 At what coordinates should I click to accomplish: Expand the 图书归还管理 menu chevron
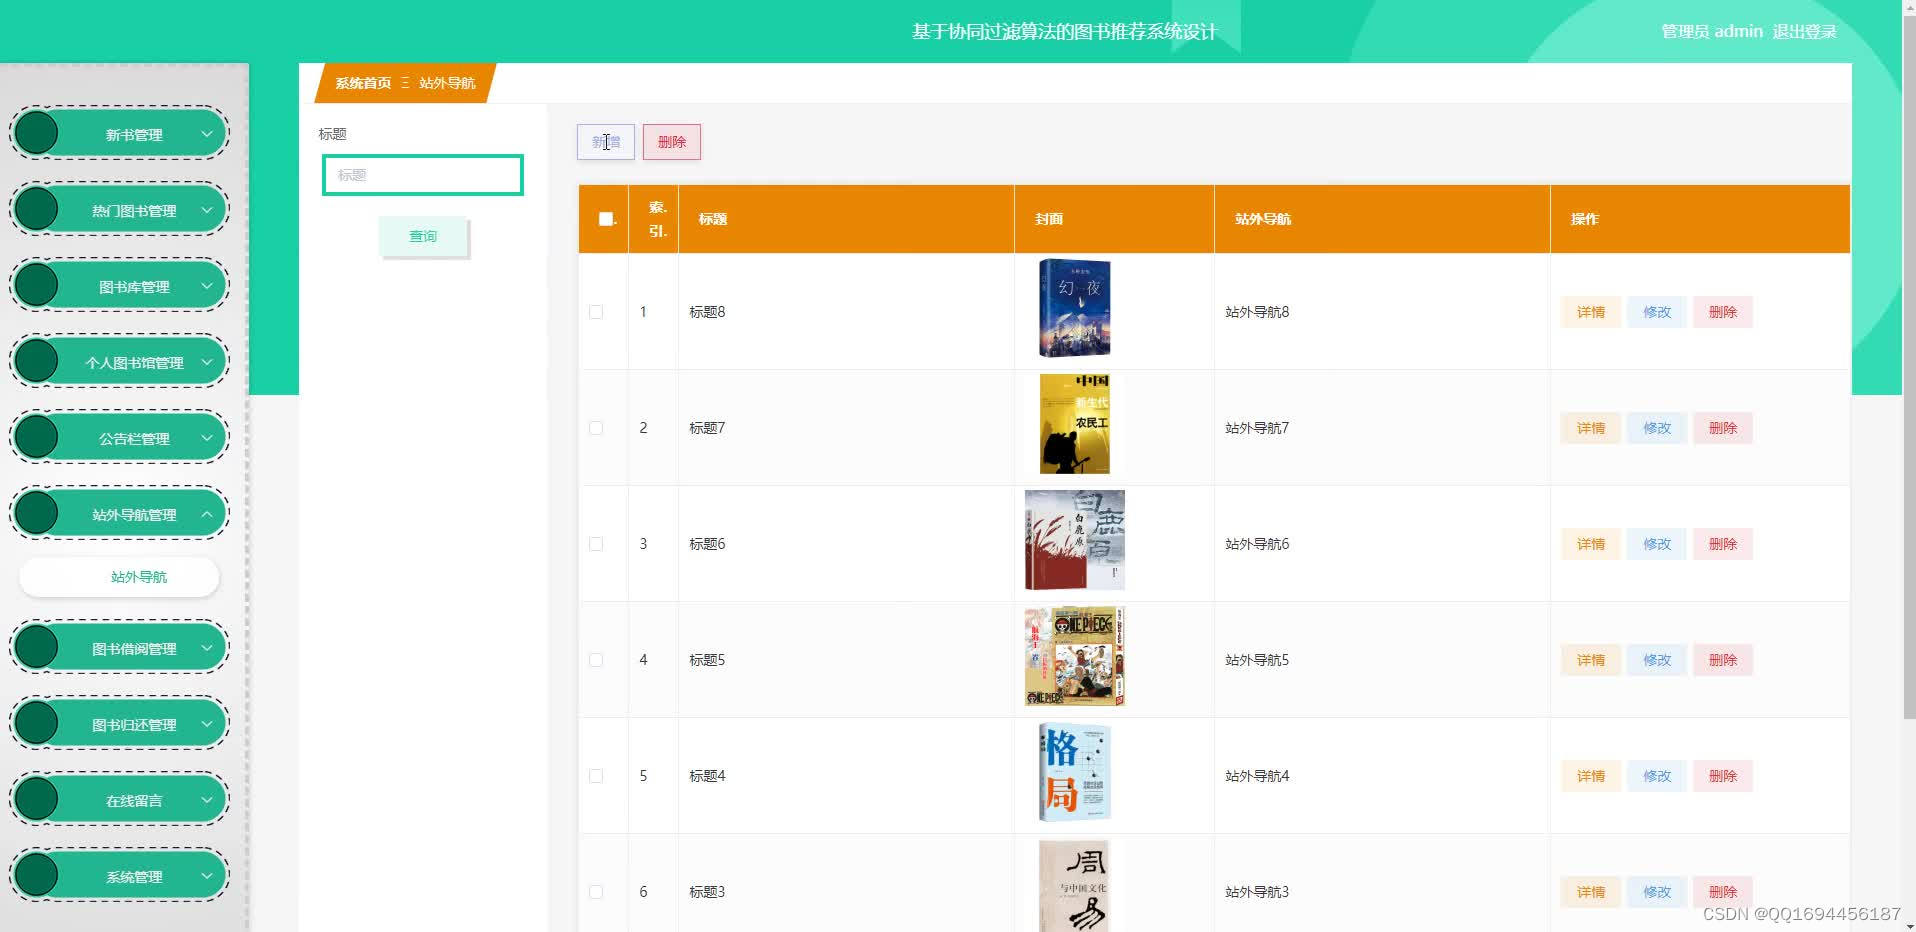coord(207,724)
